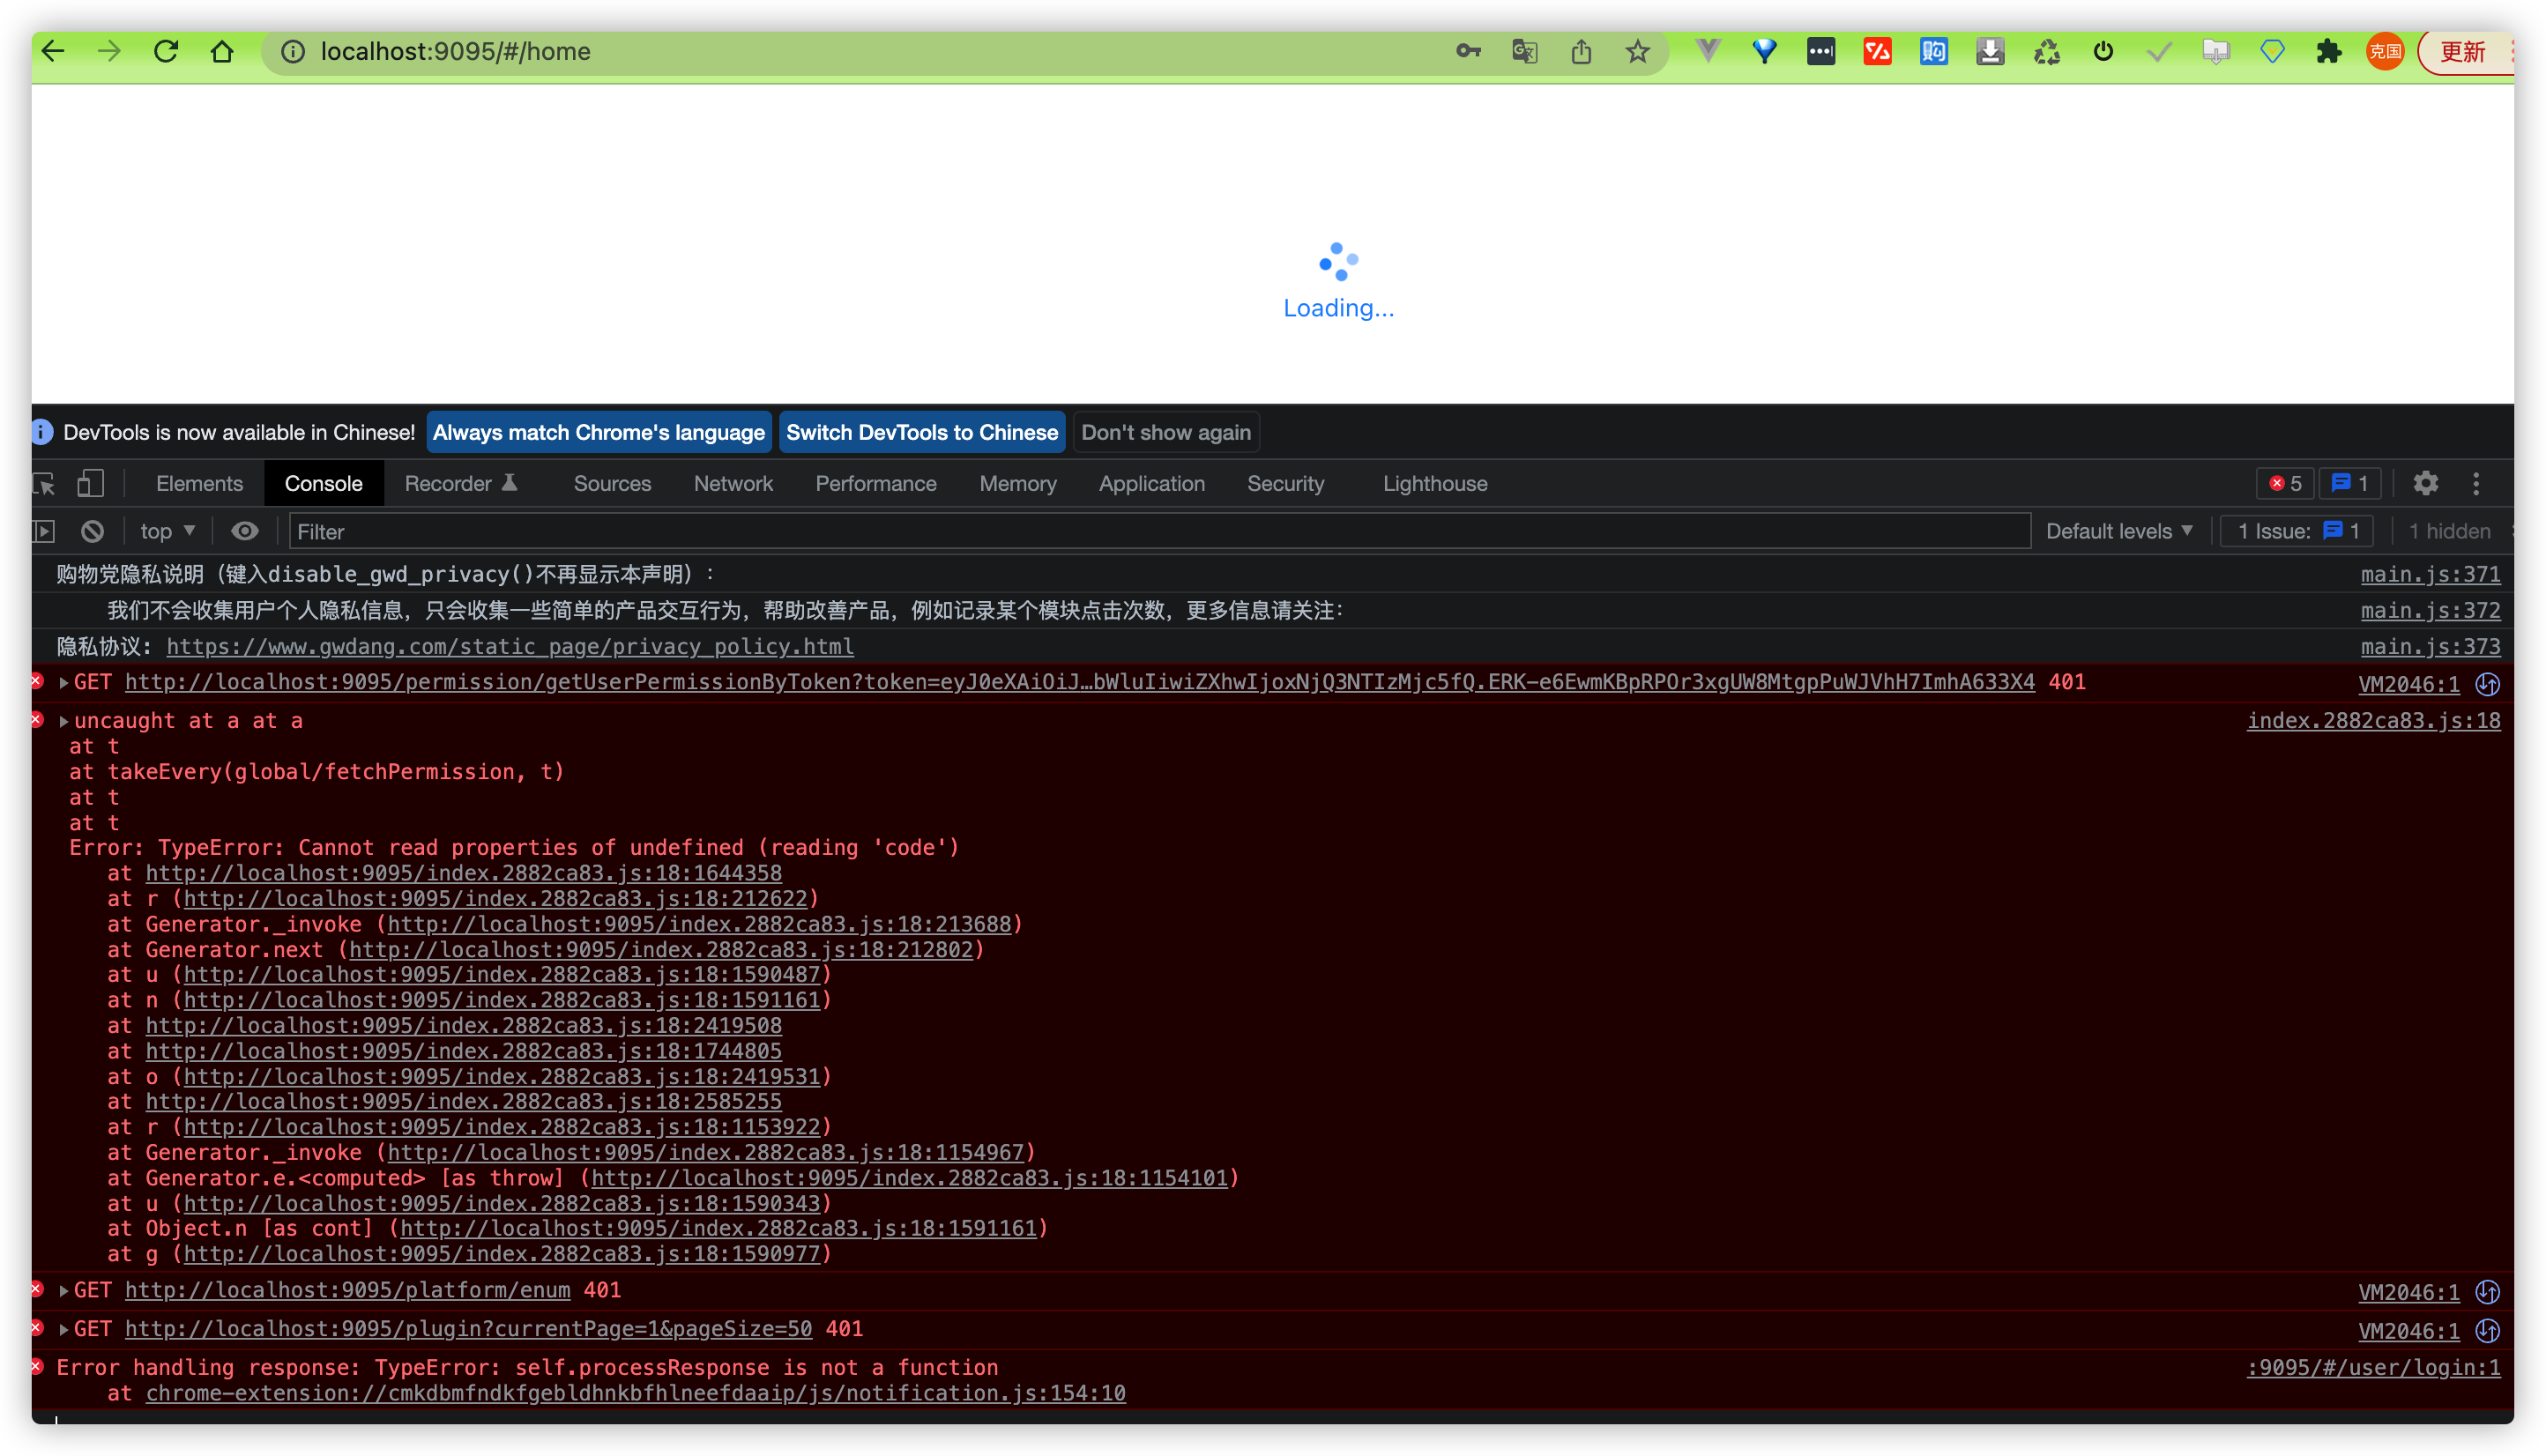Bookmark page with the star icon
The height and width of the screenshot is (1456, 2546).
(x=1637, y=51)
